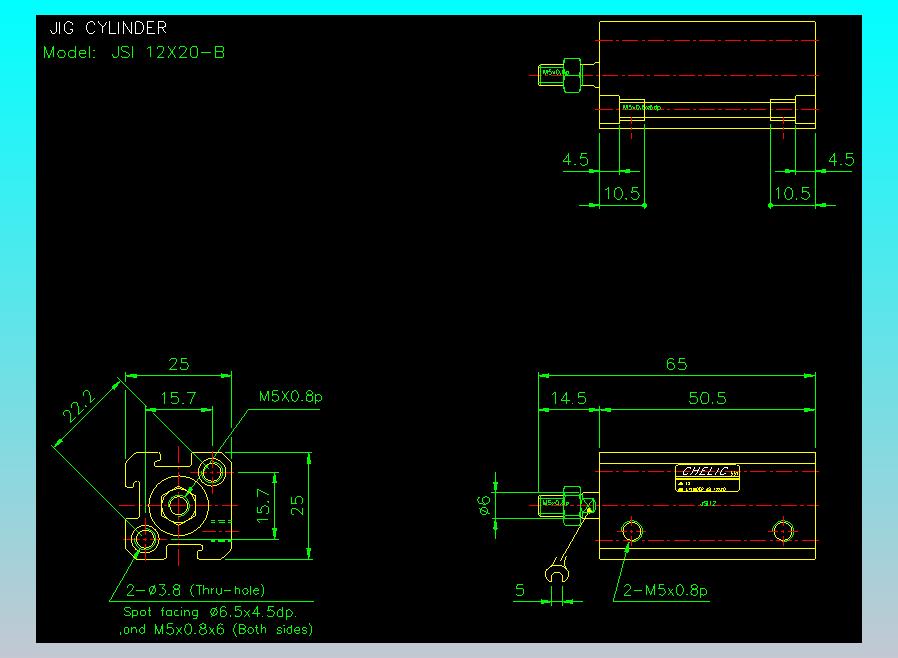Click the overall length dimension "65"
This screenshot has width=898, height=658.
676,364
